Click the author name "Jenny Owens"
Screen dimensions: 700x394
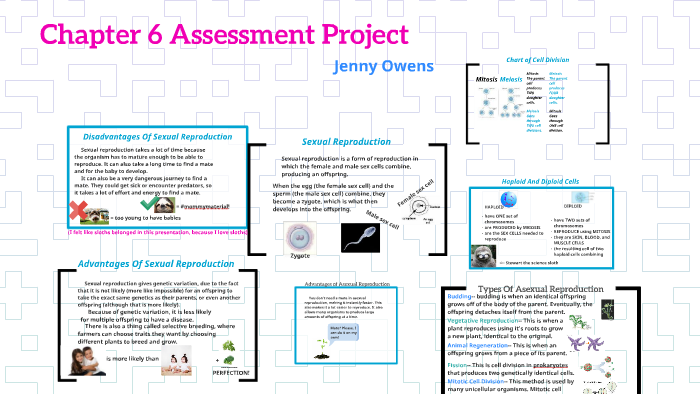click(383, 66)
